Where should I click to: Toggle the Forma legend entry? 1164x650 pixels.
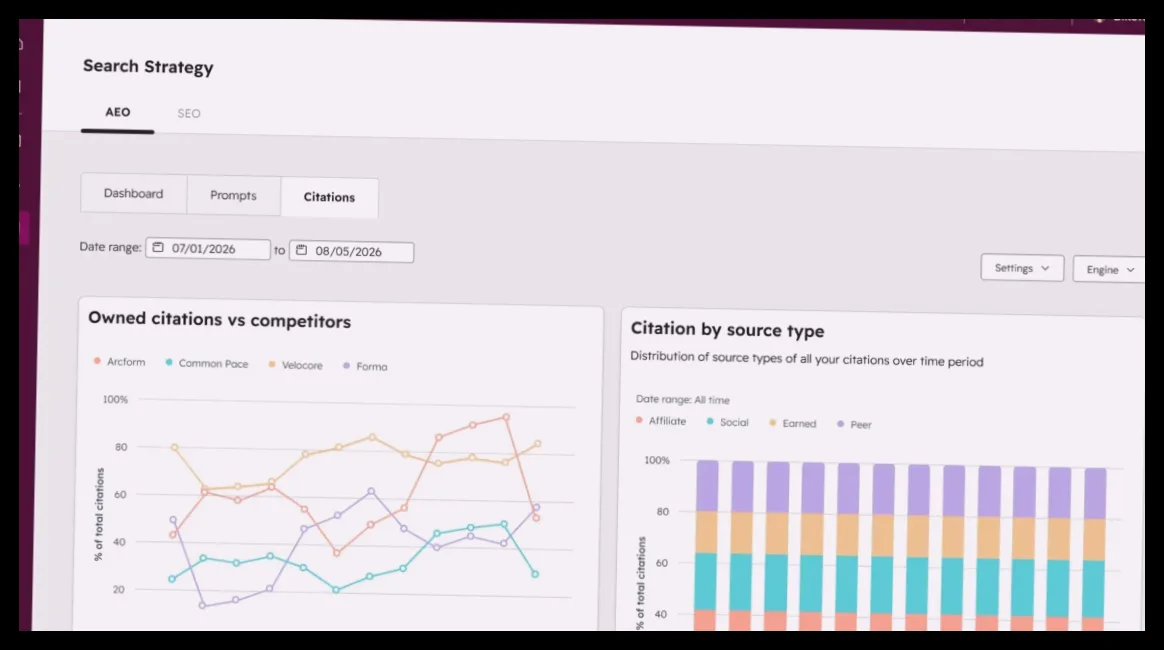coord(365,367)
